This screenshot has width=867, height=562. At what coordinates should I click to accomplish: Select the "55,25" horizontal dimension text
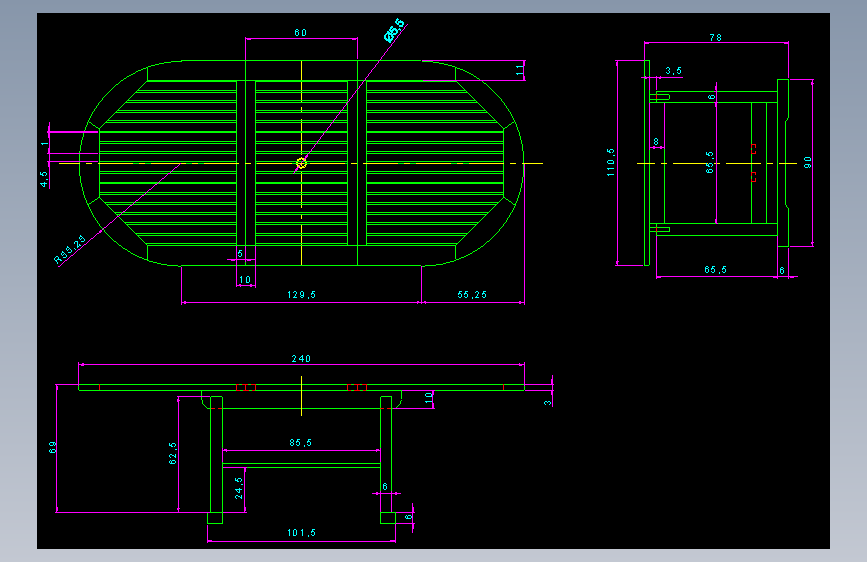[472, 295]
